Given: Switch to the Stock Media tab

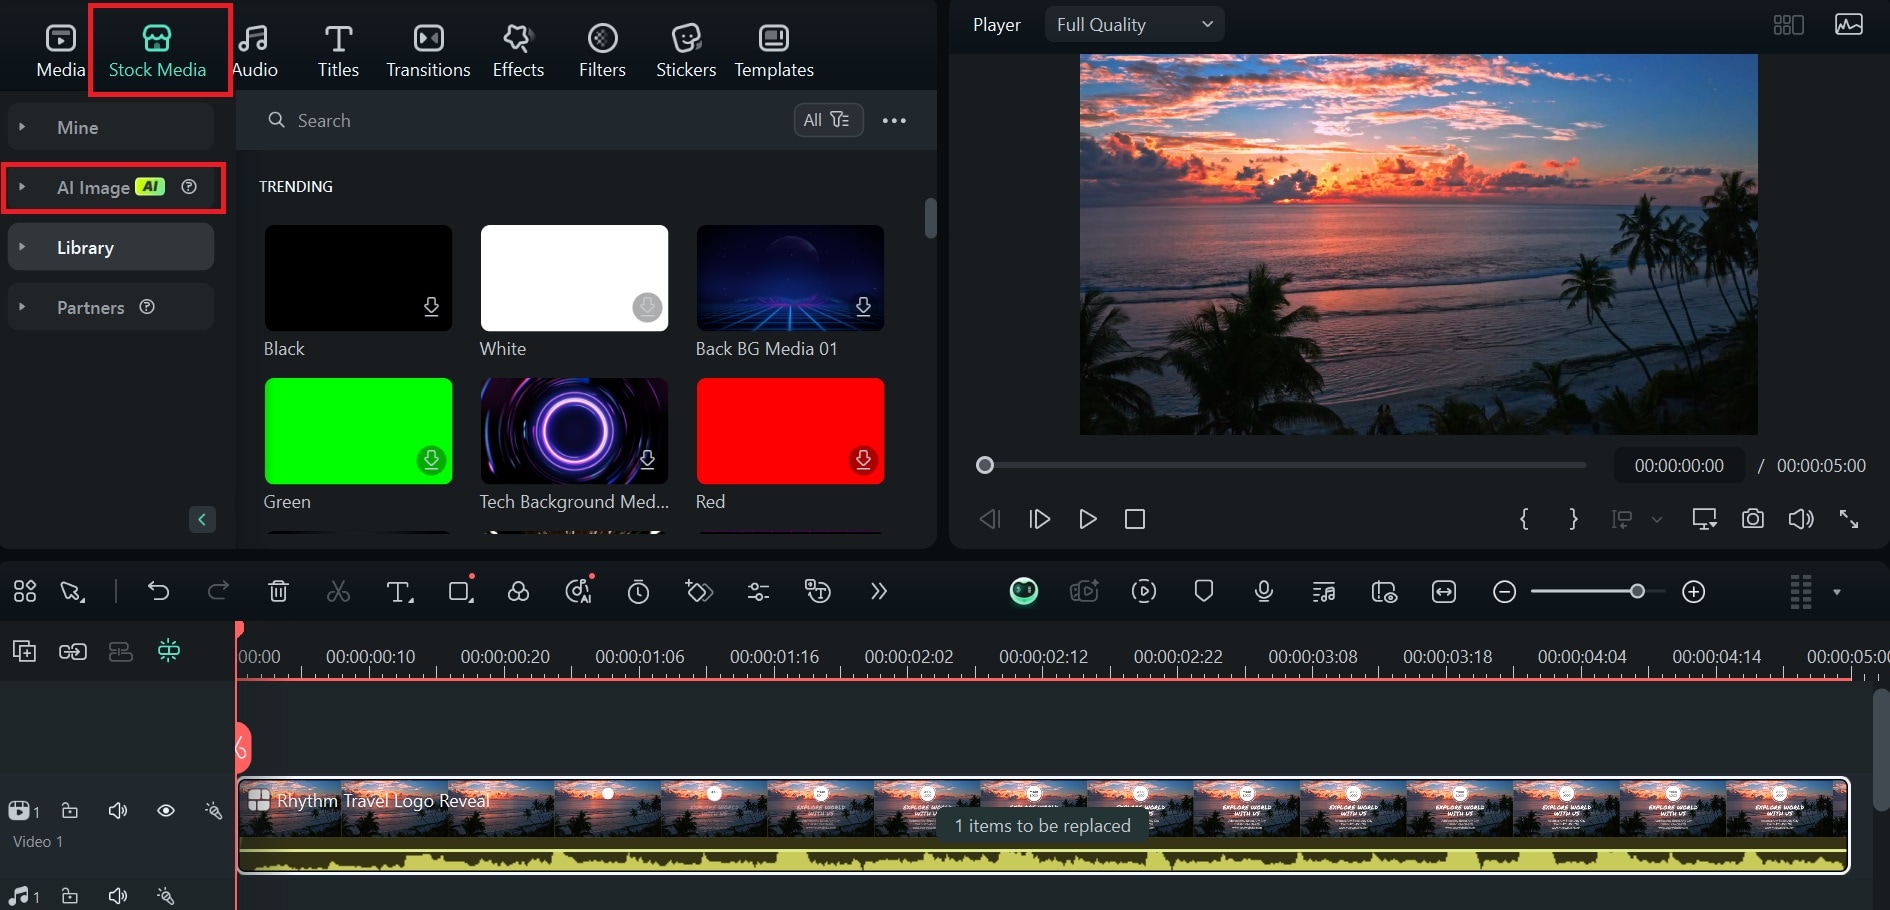Looking at the screenshot, I should (x=157, y=51).
